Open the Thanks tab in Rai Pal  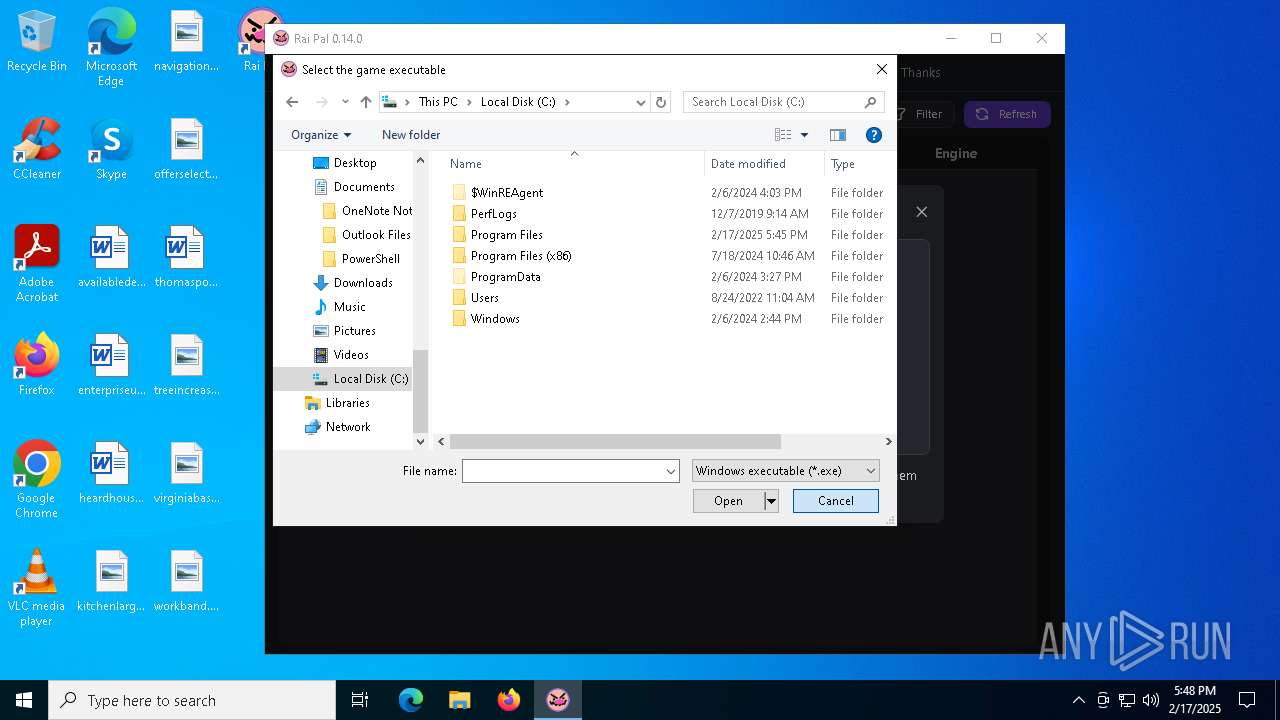point(920,73)
